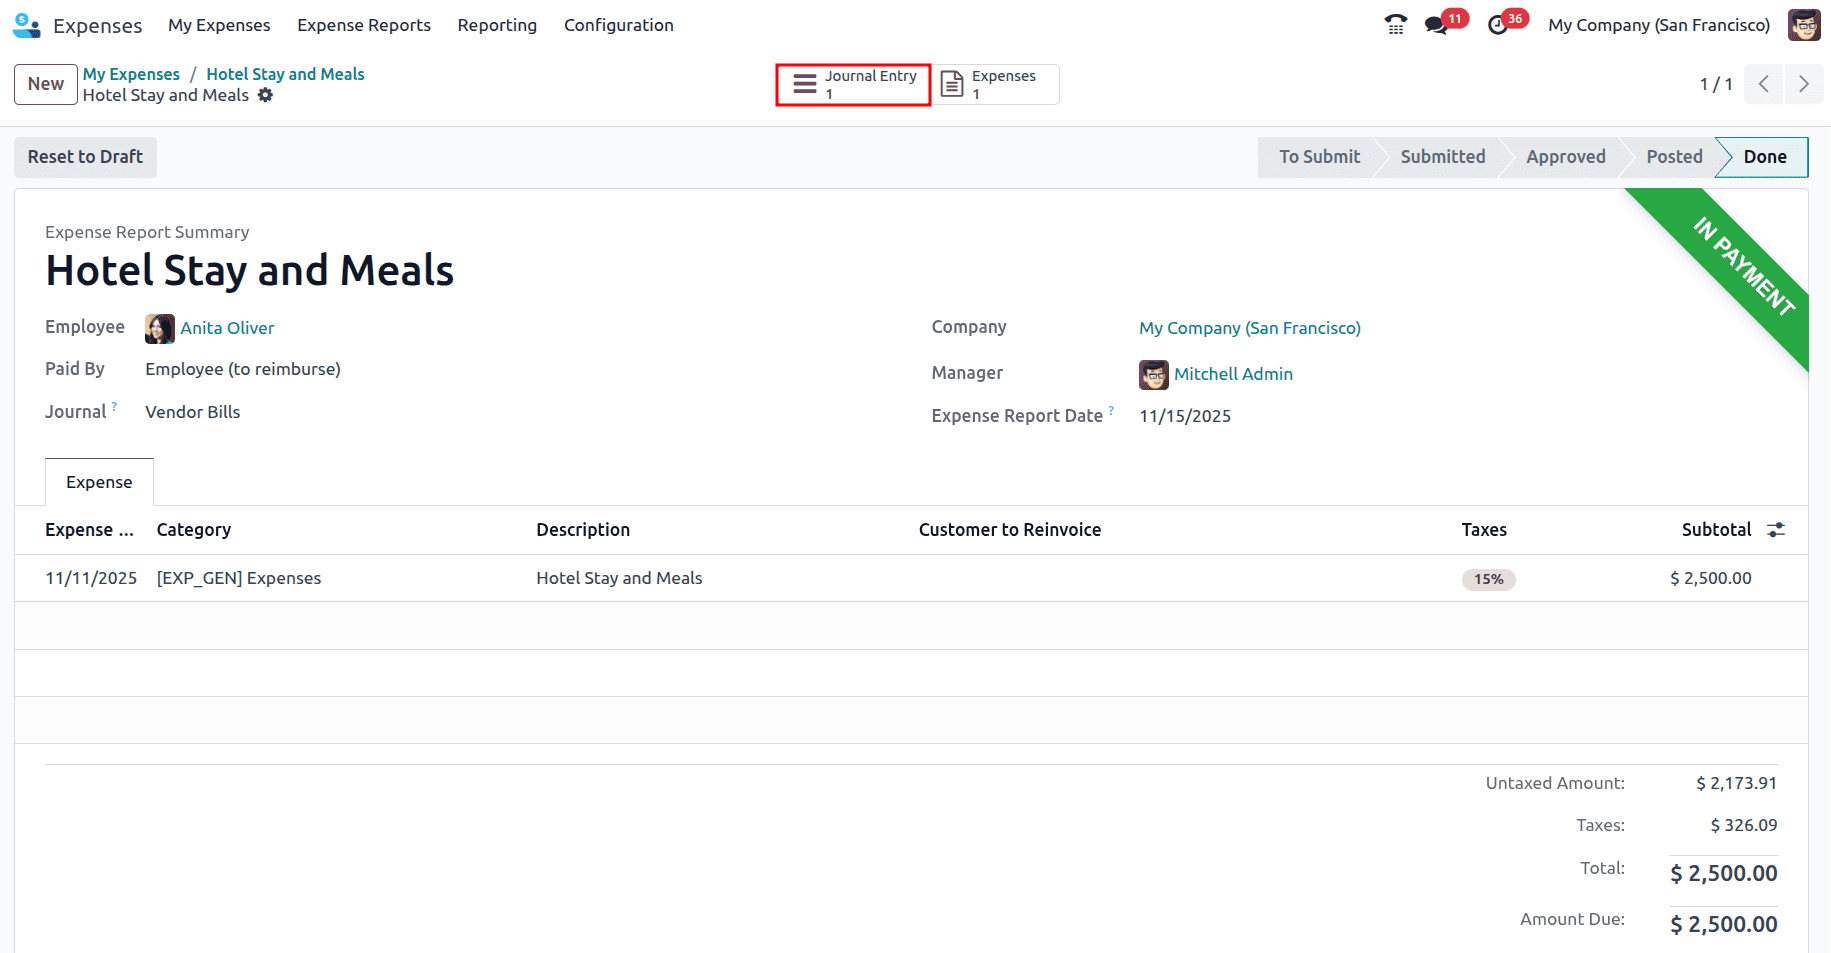Switch the stage to Submitted
Image resolution: width=1831 pixels, height=953 pixels.
1442,157
